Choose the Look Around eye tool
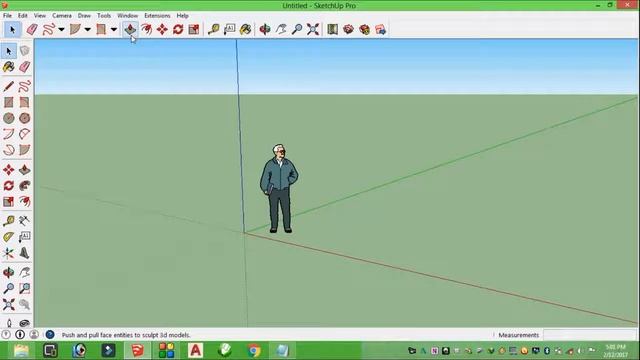This screenshot has height=360, width=640. (x=24, y=322)
